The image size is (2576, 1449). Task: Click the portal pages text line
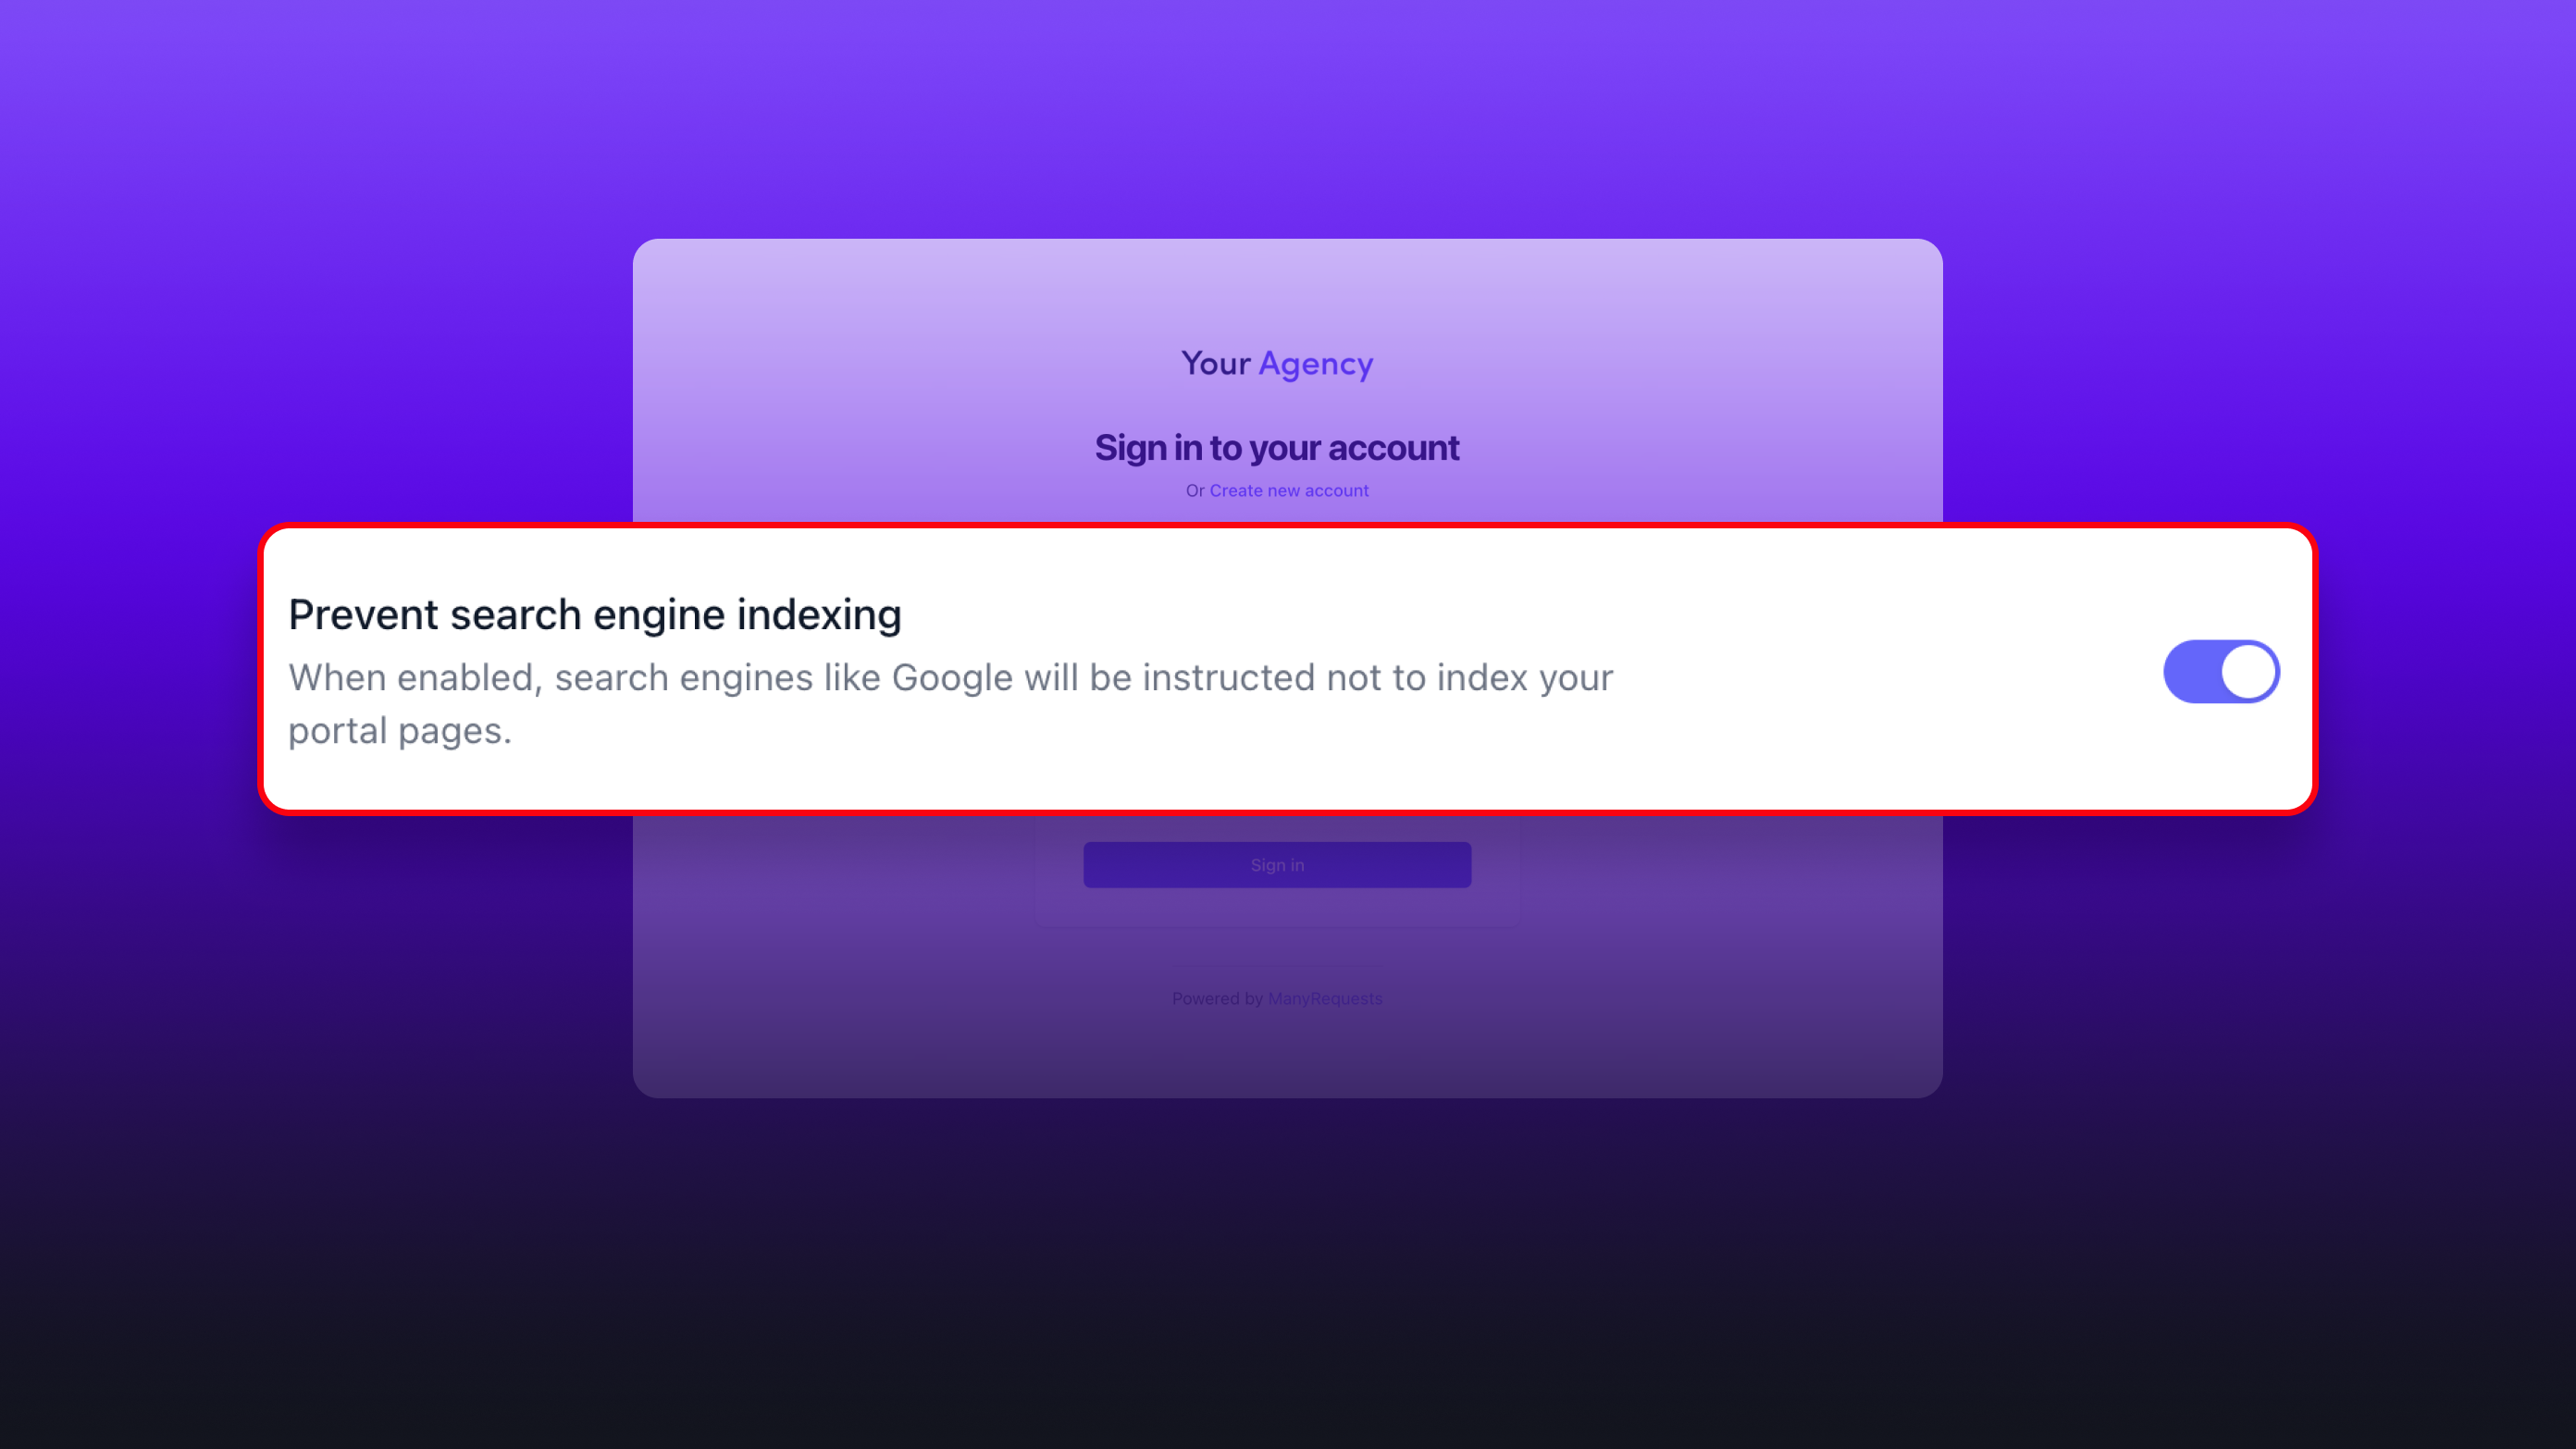[400, 731]
